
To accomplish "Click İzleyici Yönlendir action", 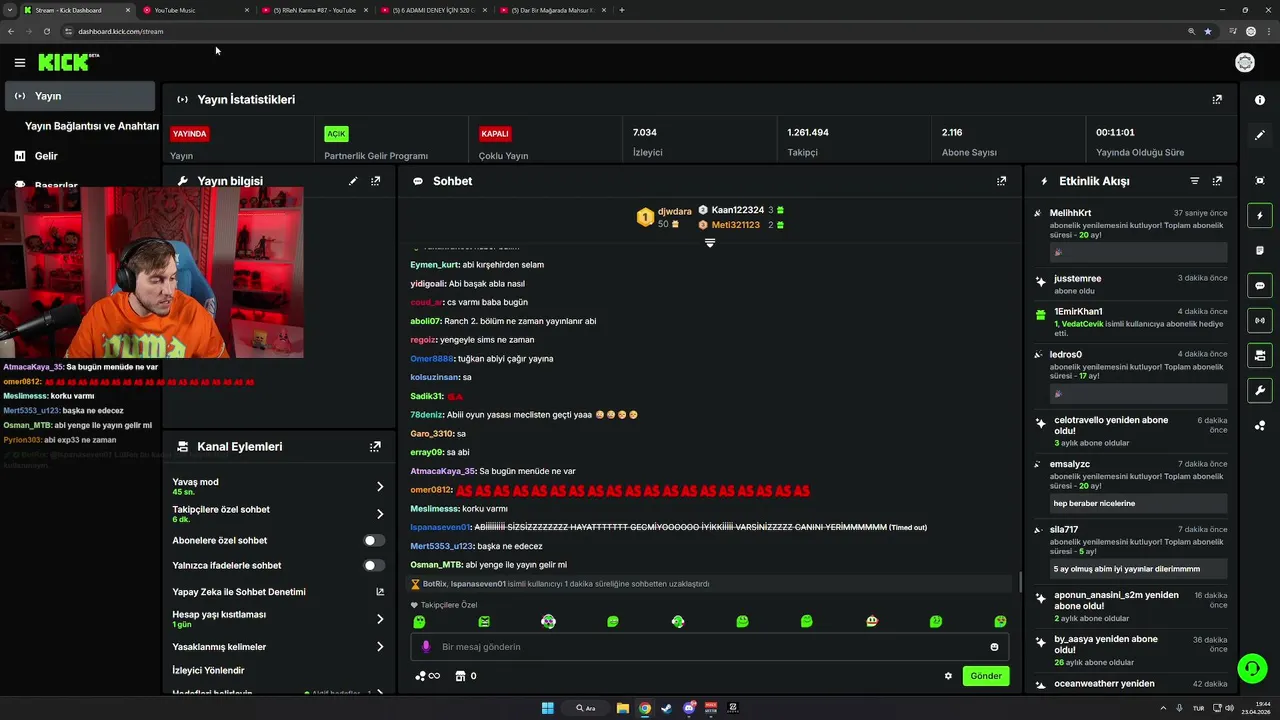I will tap(208, 670).
